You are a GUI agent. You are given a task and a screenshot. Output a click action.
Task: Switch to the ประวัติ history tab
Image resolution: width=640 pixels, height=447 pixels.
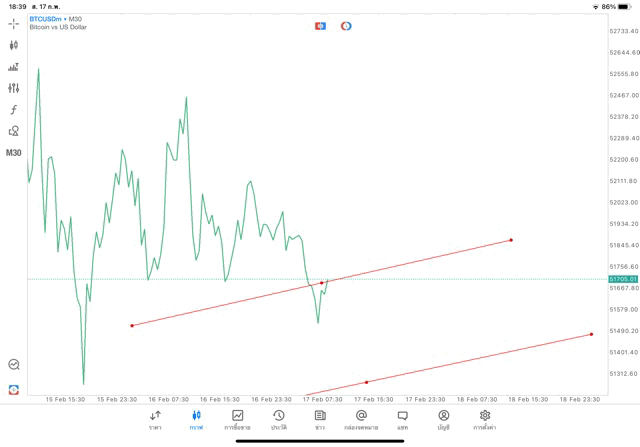[278, 419]
